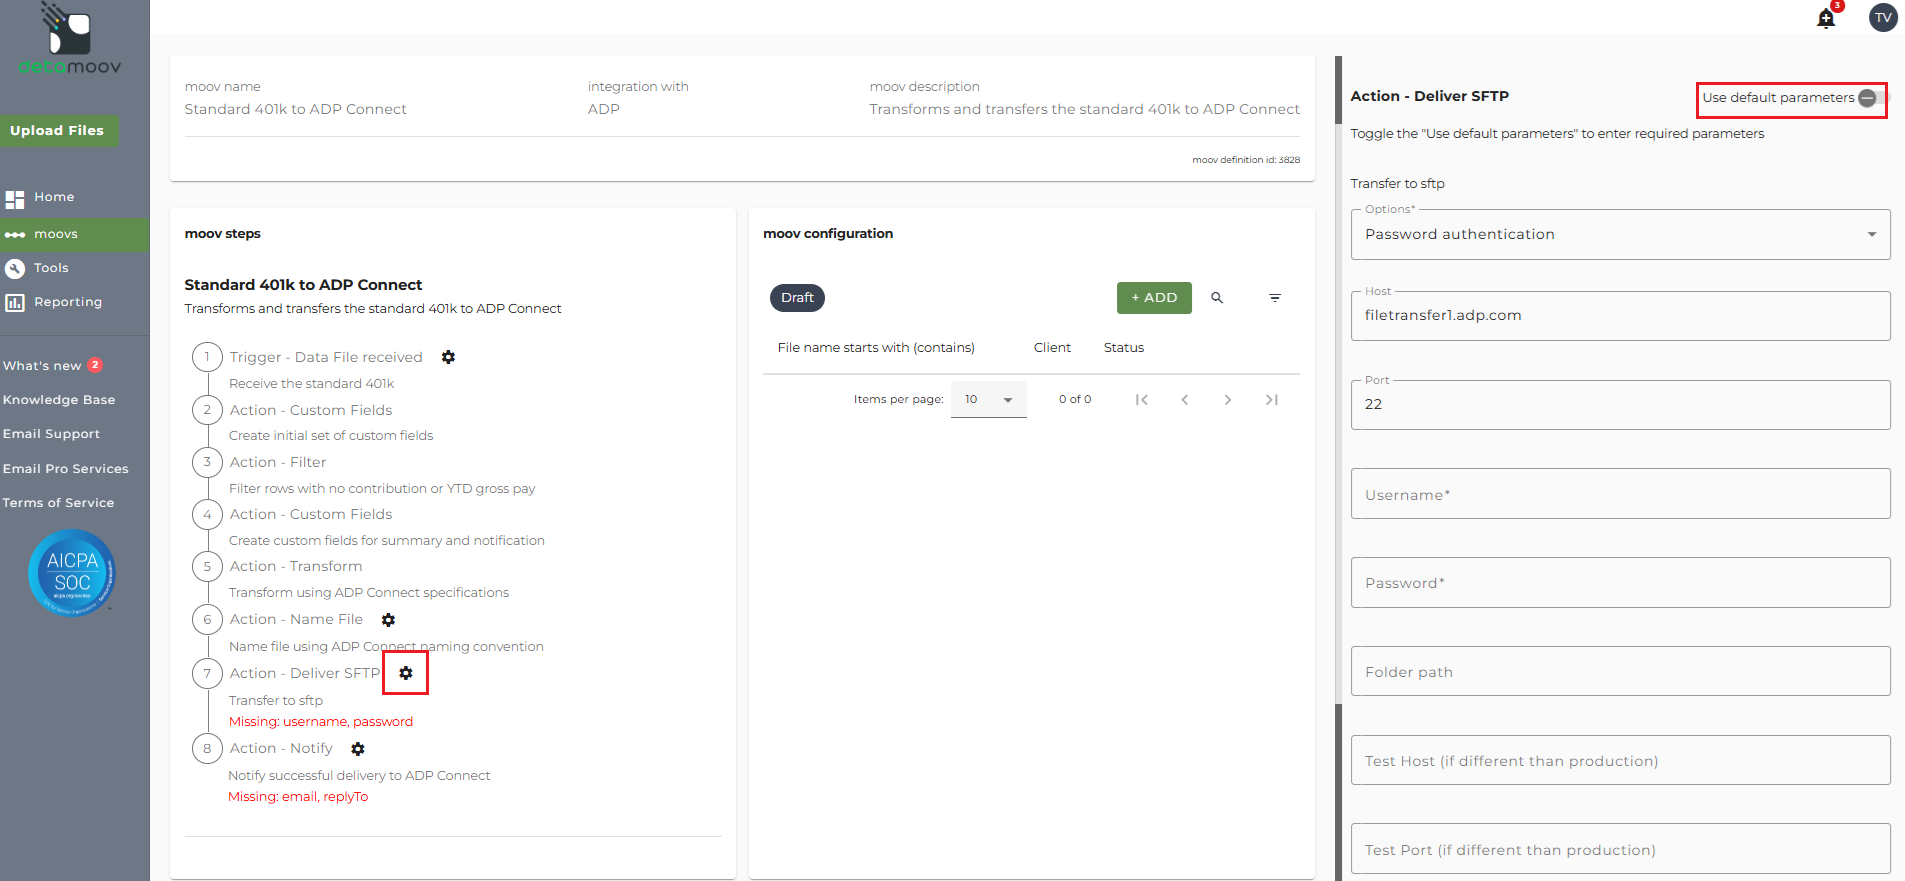Open Reporting in sidebar

[68, 302]
